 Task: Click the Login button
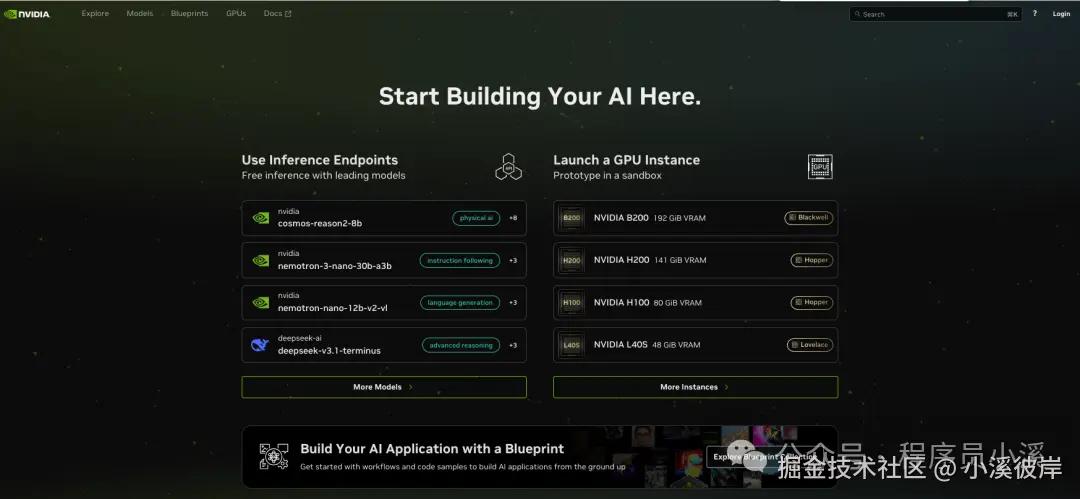tap(1061, 14)
